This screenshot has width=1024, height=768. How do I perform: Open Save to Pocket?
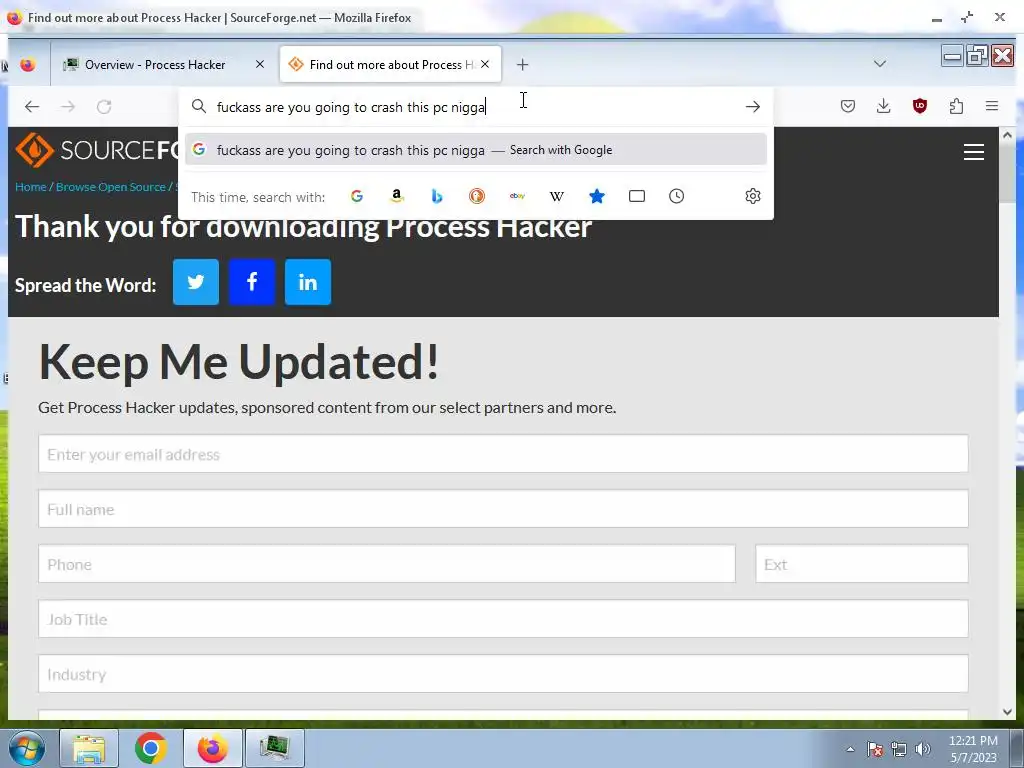point(848,106)
